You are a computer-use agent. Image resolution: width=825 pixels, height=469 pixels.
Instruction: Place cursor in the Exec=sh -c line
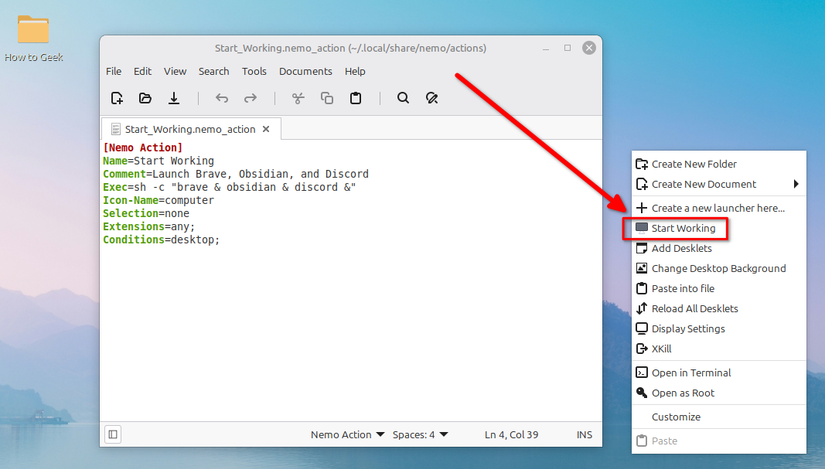pos(229,187)
